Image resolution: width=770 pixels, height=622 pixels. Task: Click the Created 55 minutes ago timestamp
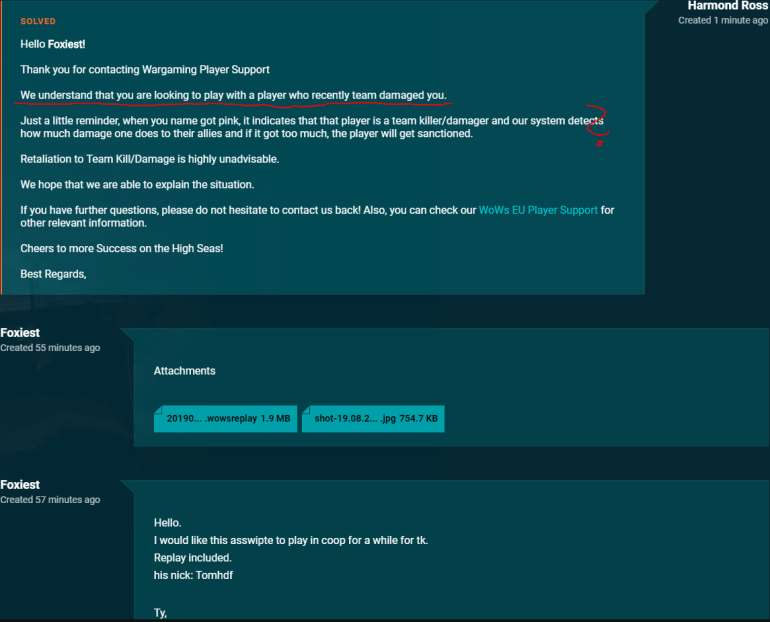pyautogui.click(x=50, y=348)
